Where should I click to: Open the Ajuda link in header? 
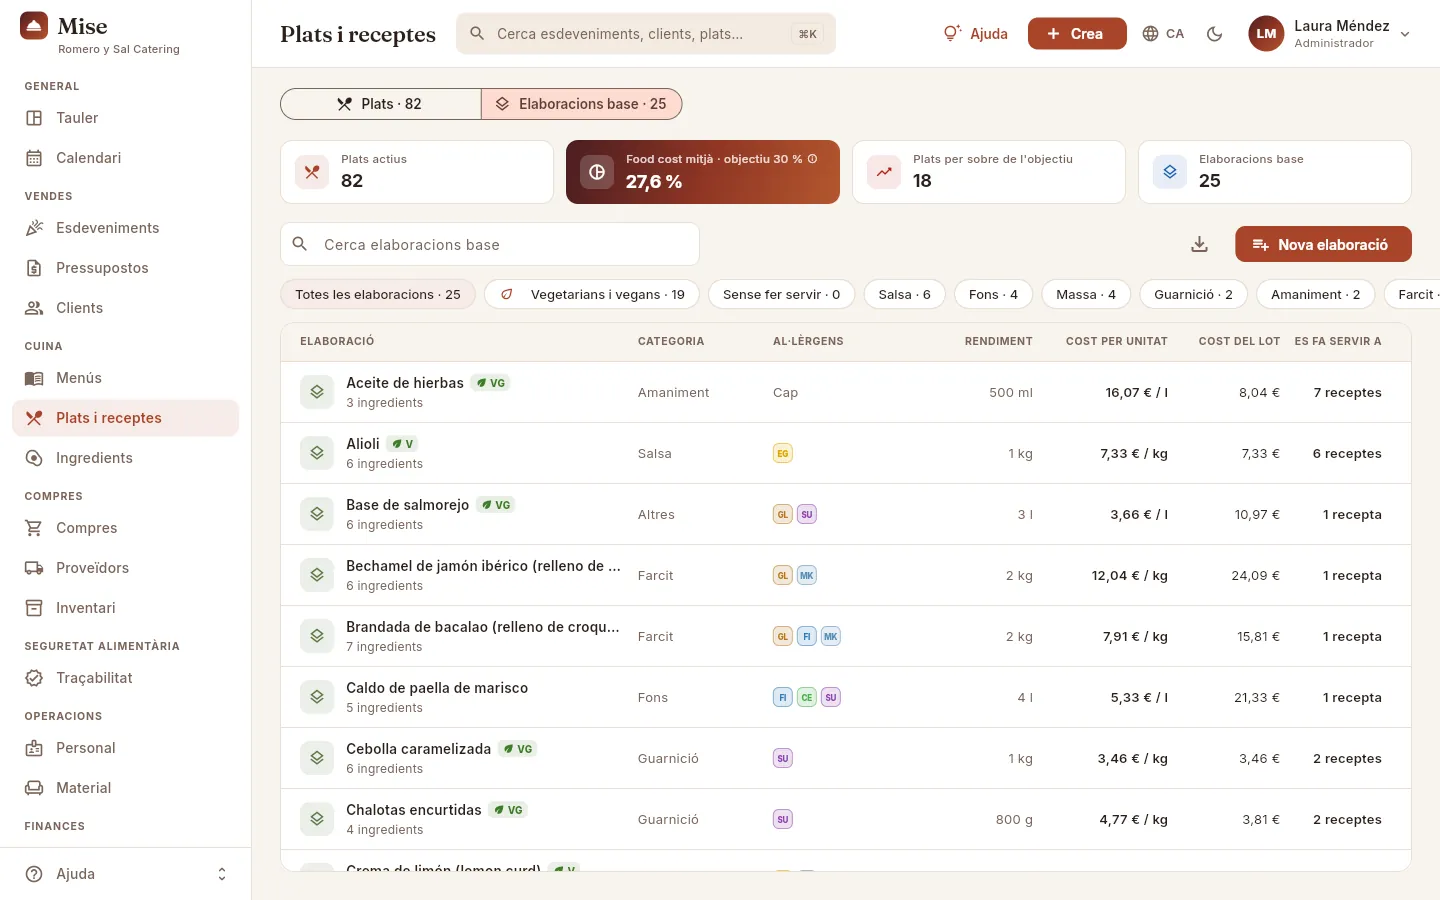tap(976, 34)
